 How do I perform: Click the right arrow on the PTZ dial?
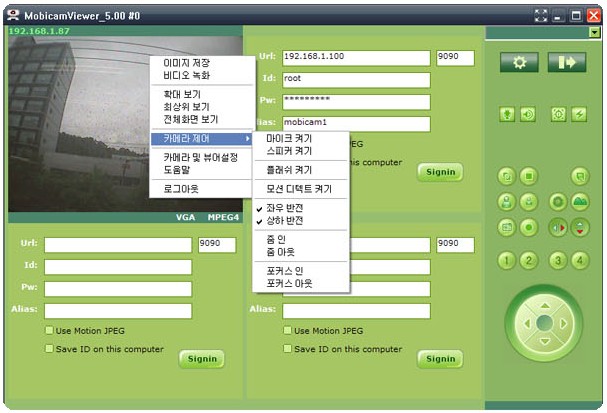(563, 323)
